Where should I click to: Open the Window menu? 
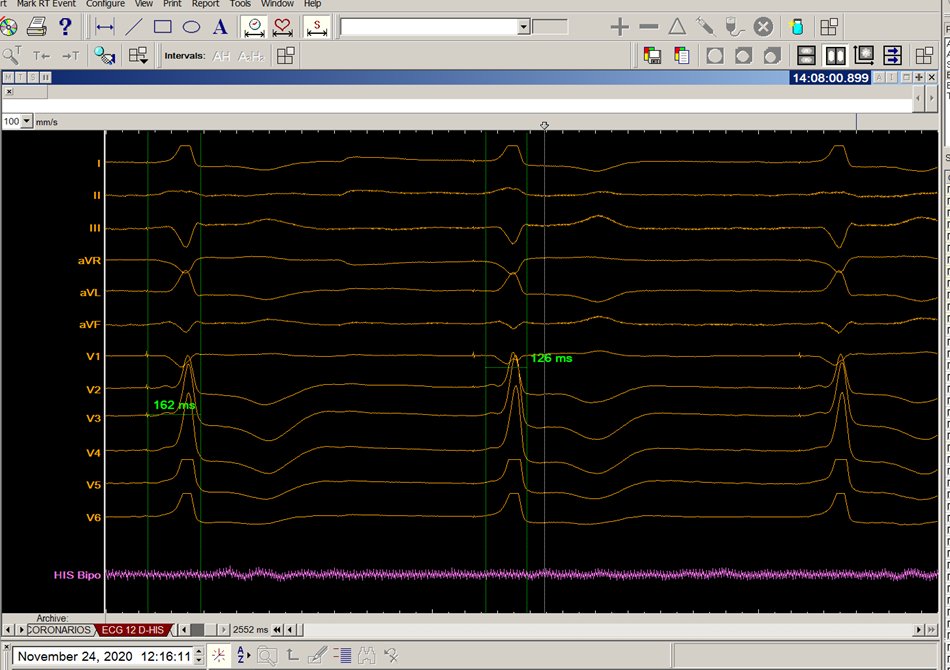[x=277, y=4]
